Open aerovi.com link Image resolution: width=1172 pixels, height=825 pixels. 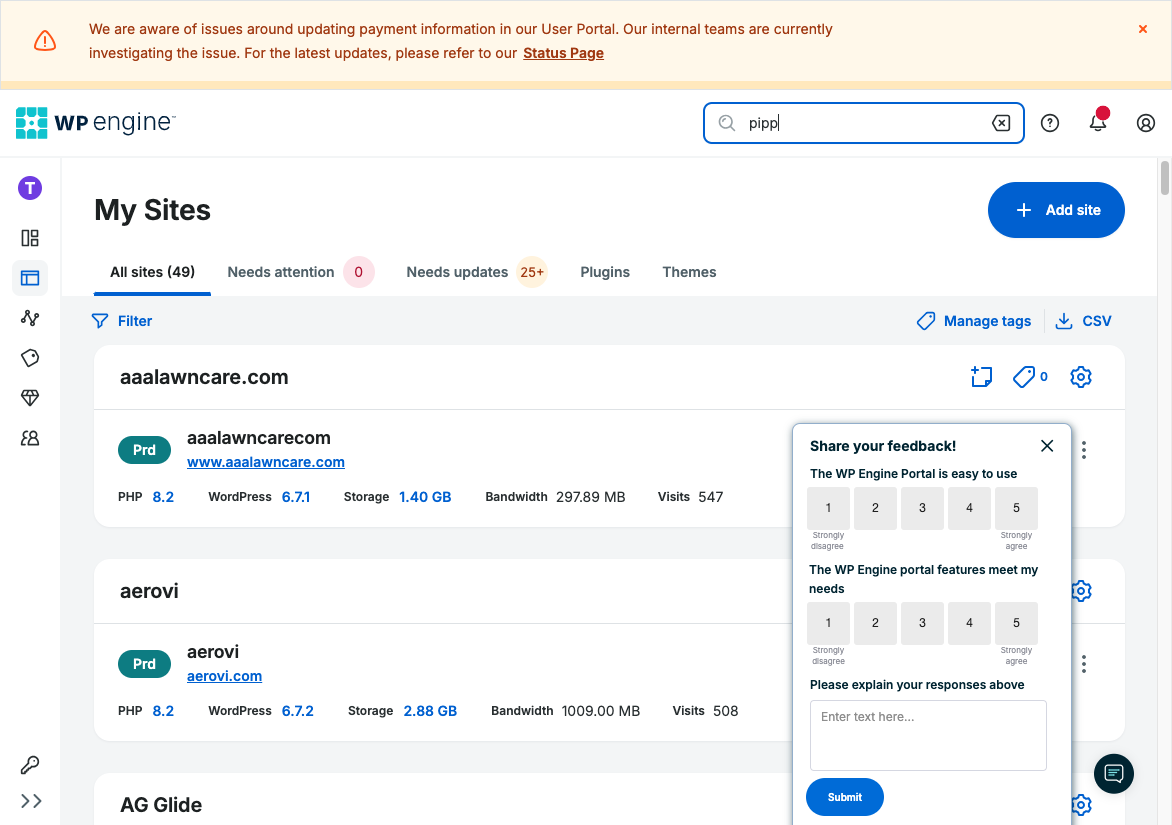pyautogui.click(x=224, y=676)
